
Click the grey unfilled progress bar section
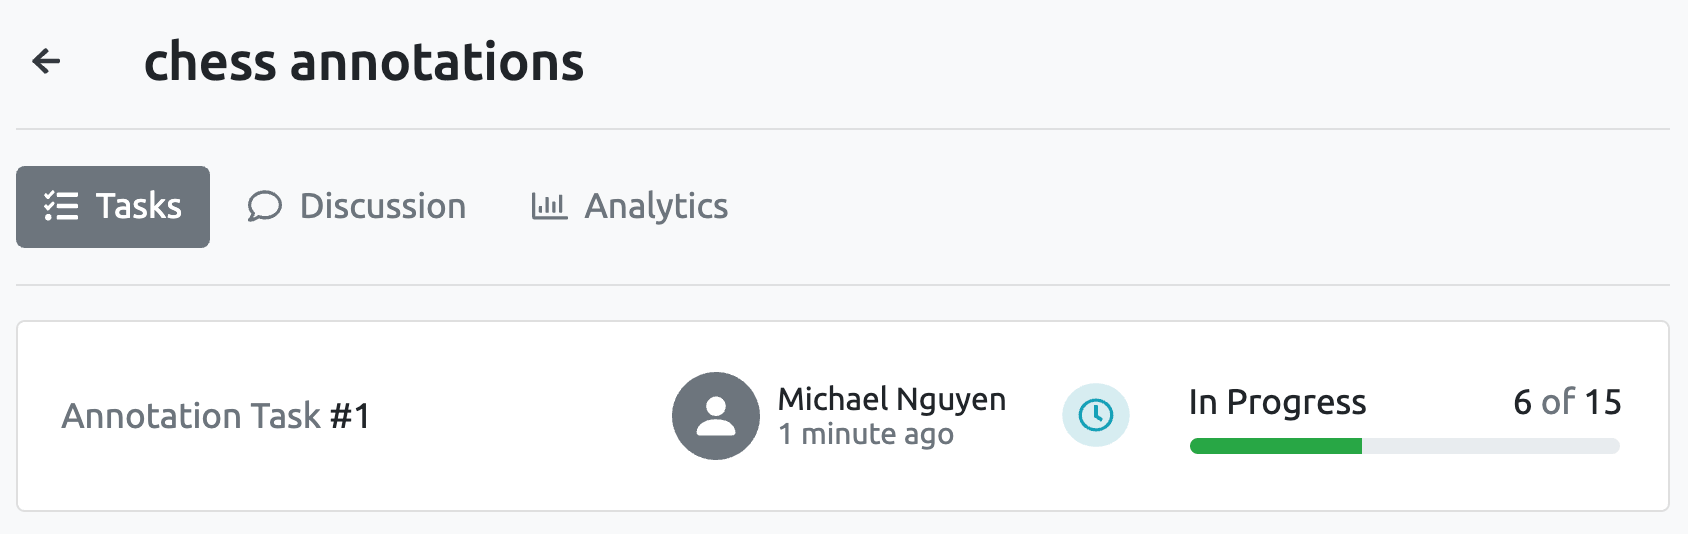coord(1490,446)
